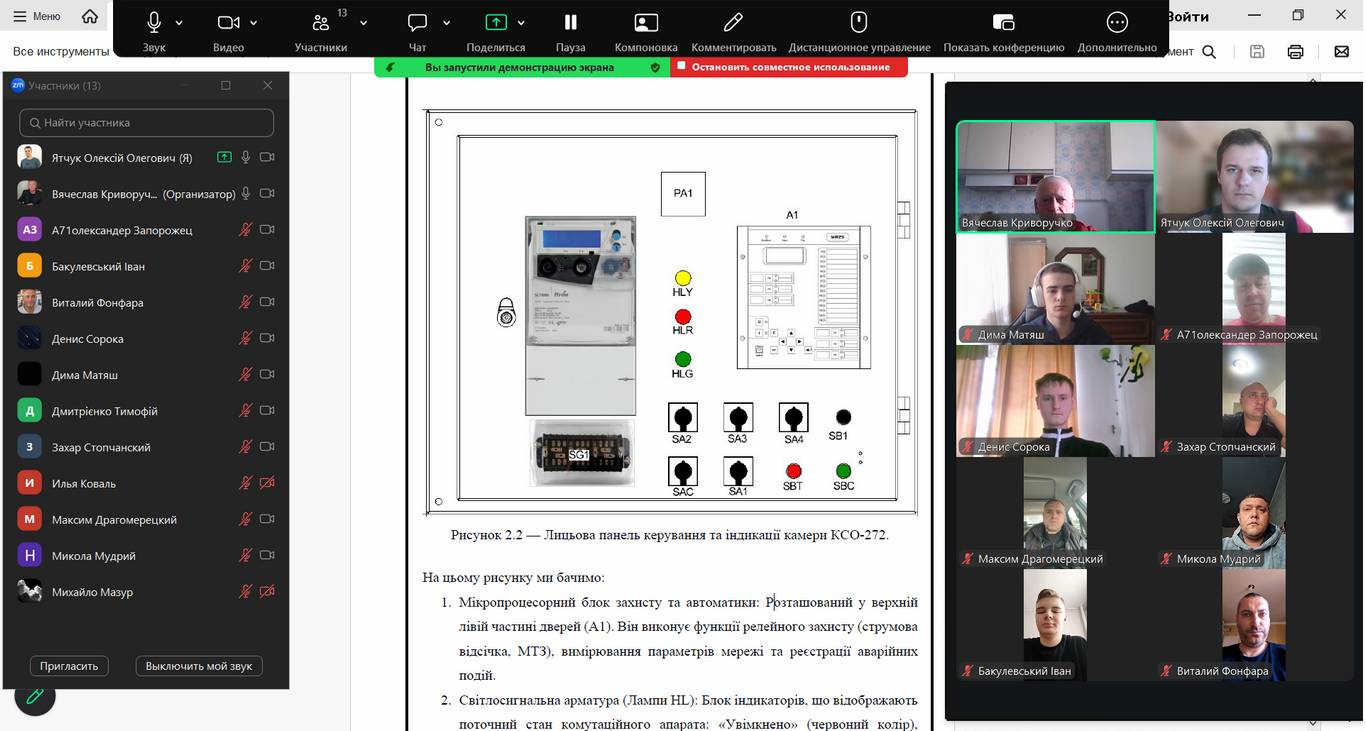Viewport: 1366px width, 731px height.
Task: Open the Меню hamburger menu
Action: coord(37,16)
